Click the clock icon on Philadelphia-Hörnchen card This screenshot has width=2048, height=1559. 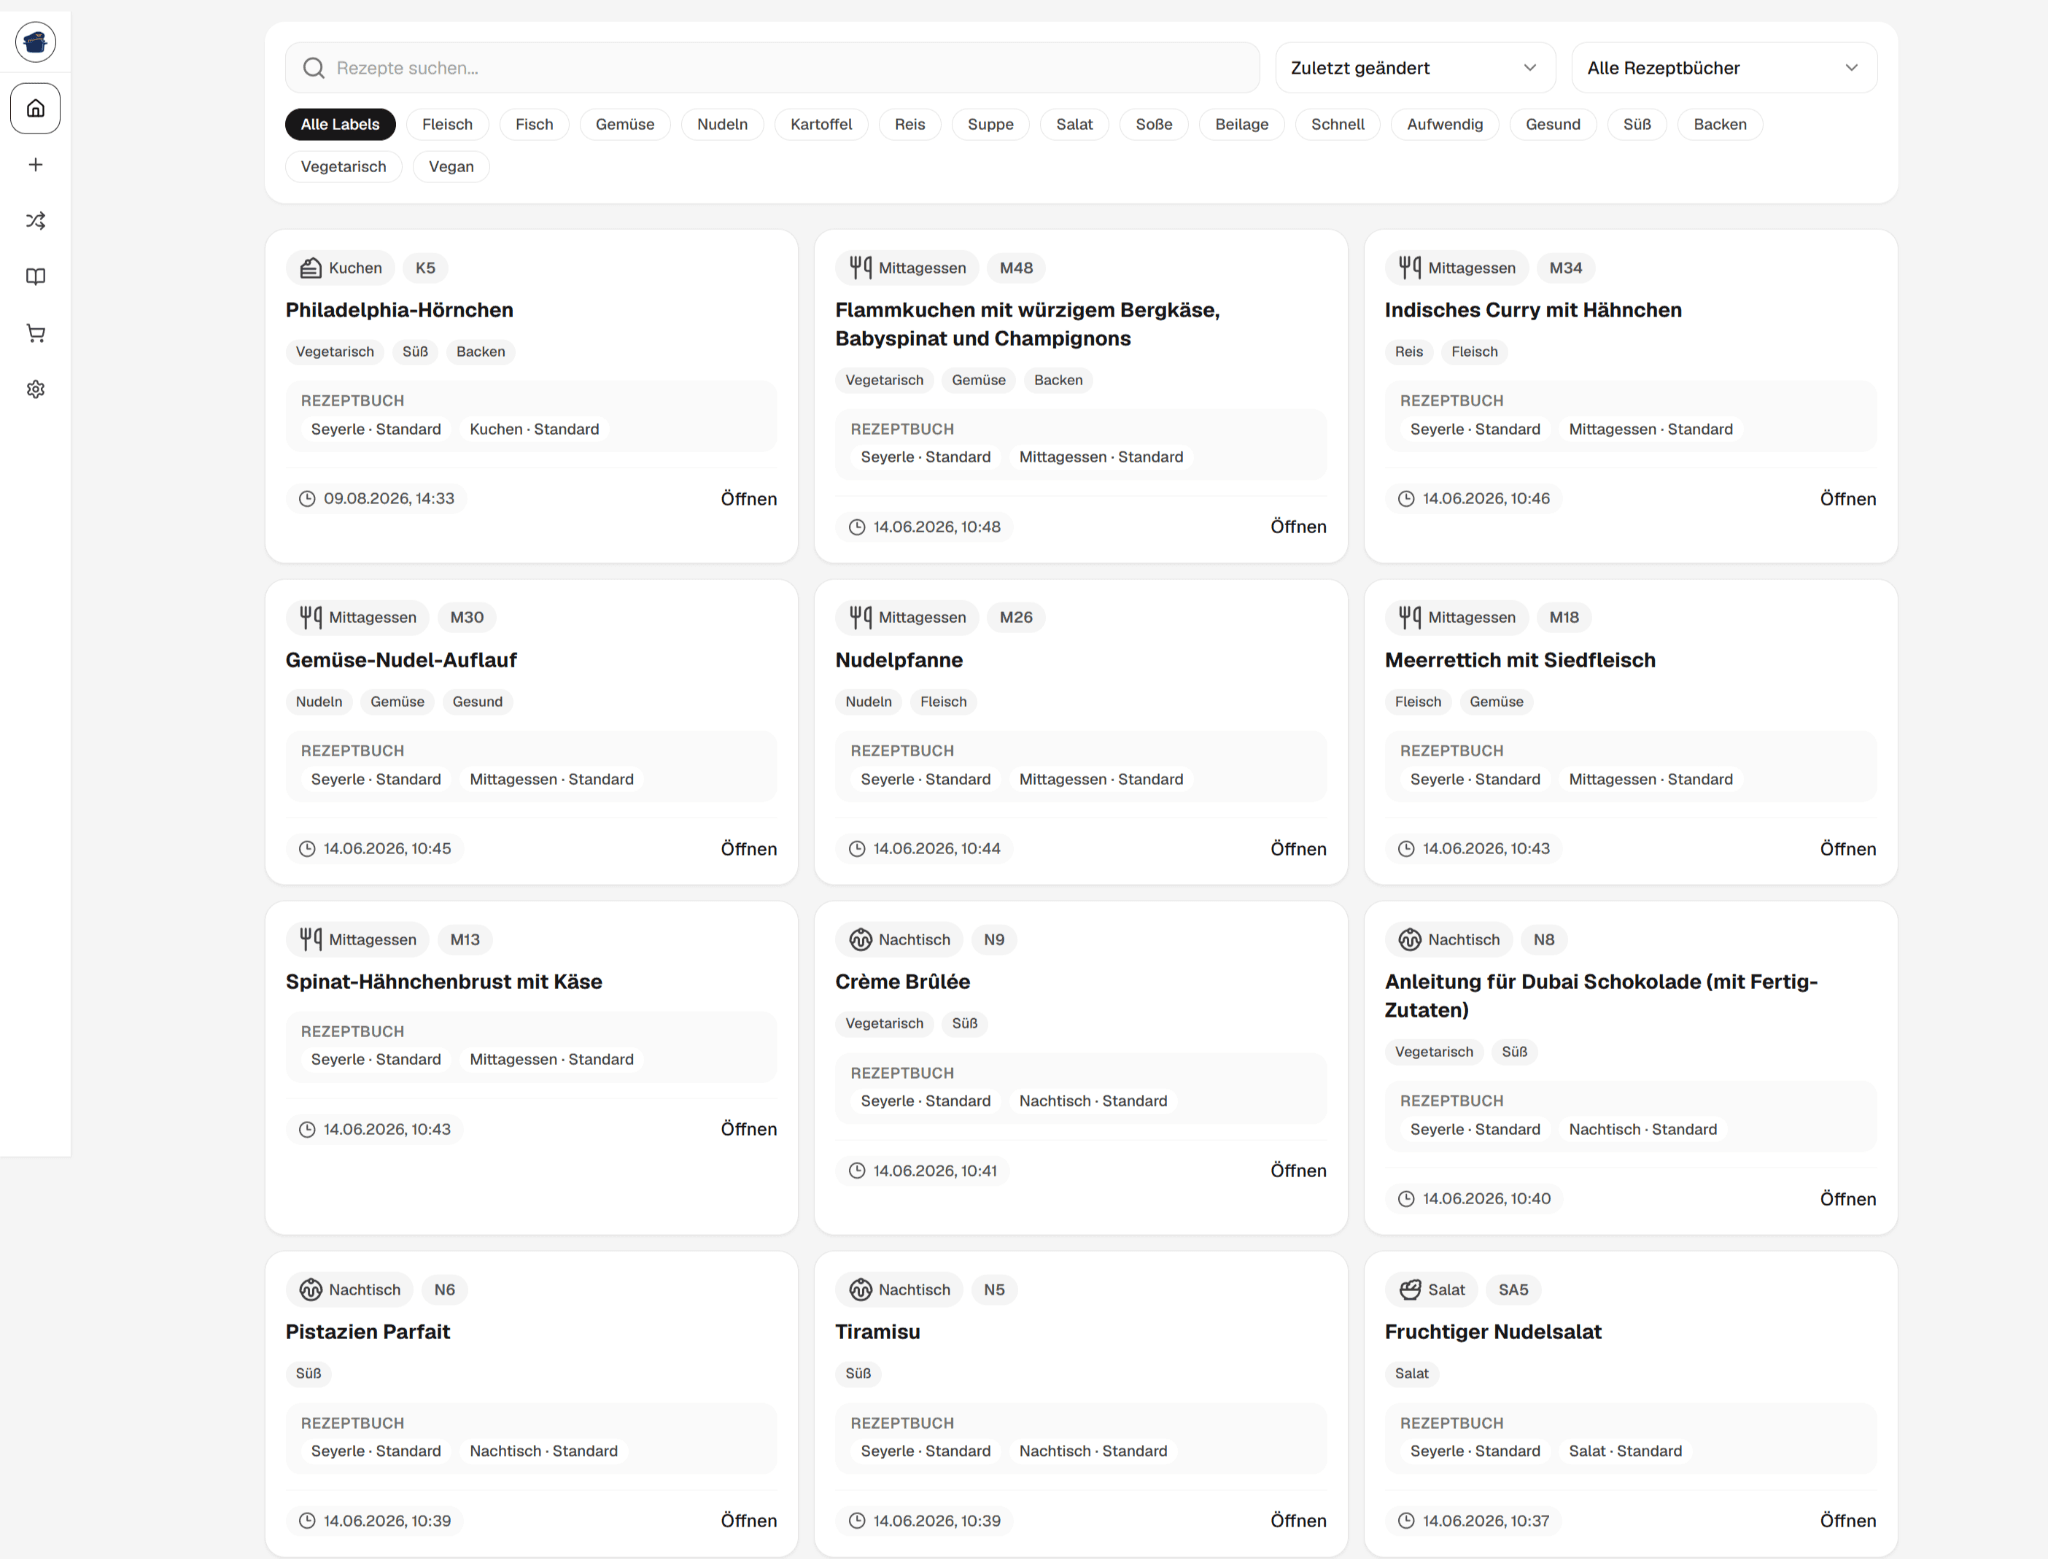click(307, 499)
